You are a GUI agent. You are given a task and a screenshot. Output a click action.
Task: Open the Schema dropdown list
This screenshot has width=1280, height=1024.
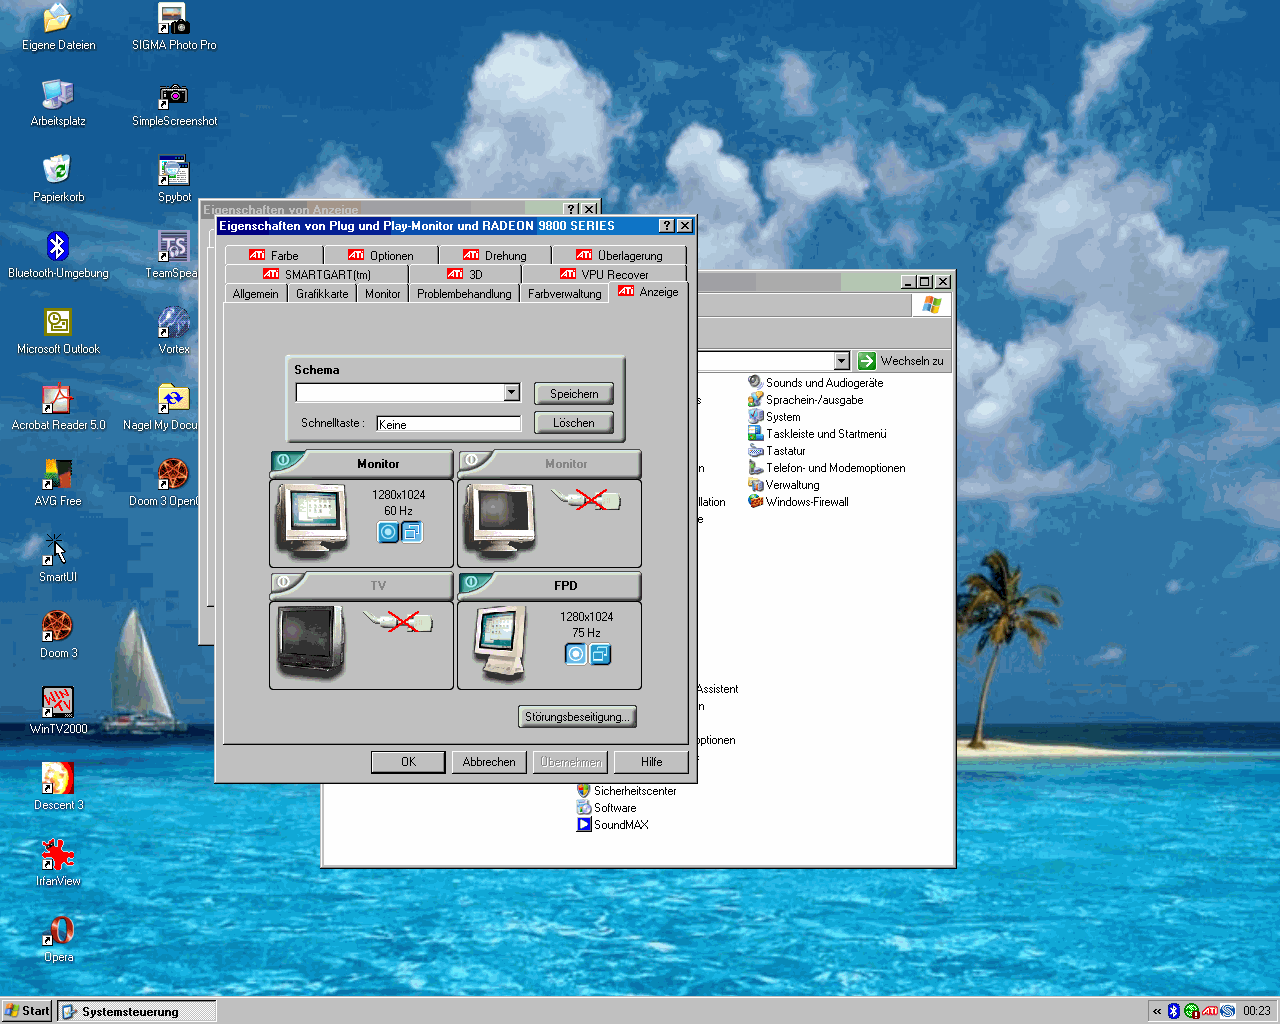512,393
